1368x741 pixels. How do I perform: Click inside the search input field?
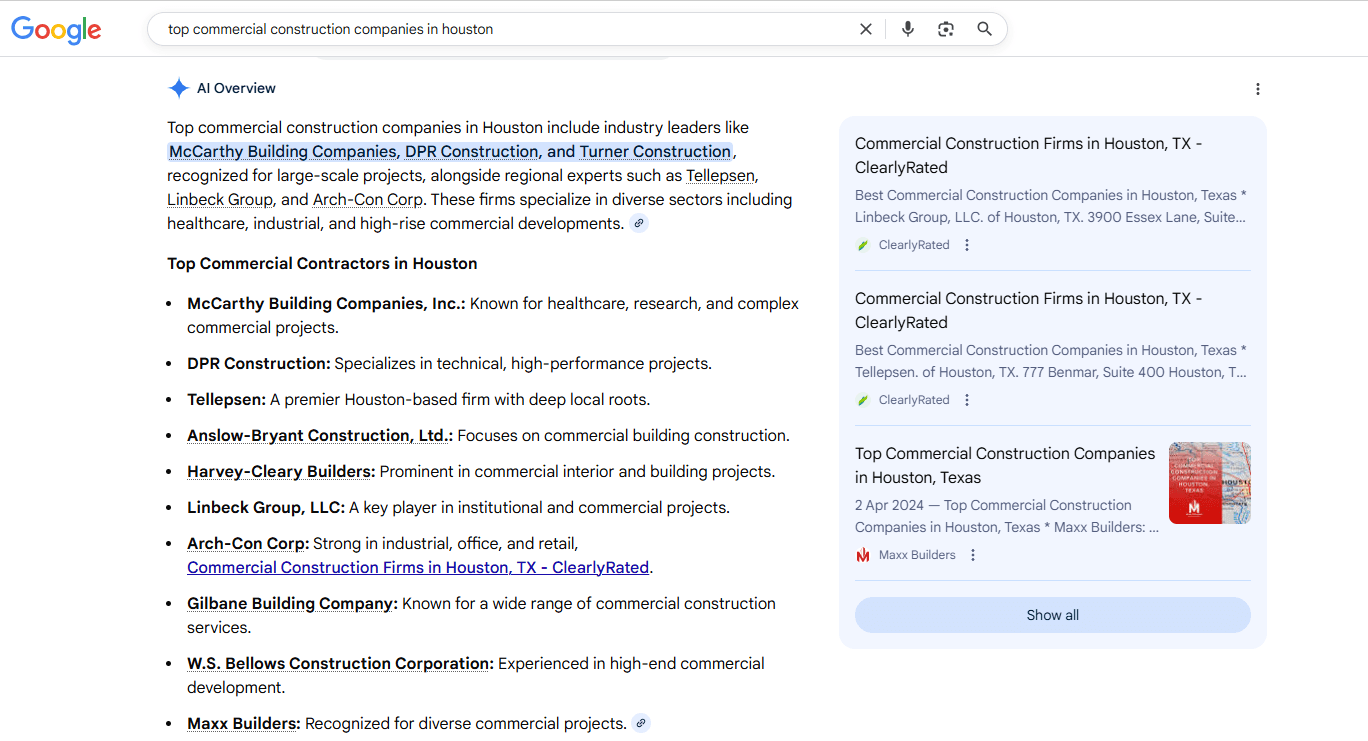[x=500, y=28]
